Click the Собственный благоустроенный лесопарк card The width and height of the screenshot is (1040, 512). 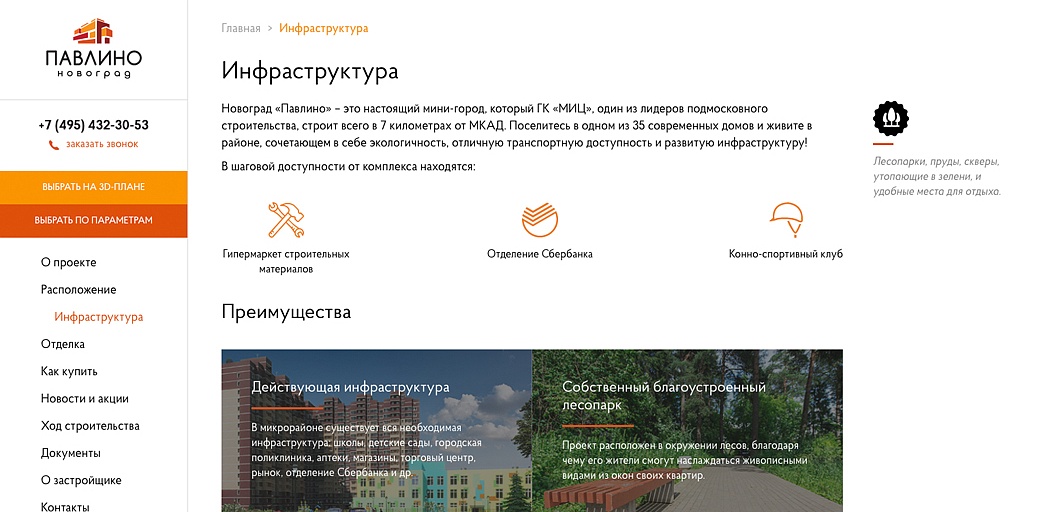[x=687, y=430]
